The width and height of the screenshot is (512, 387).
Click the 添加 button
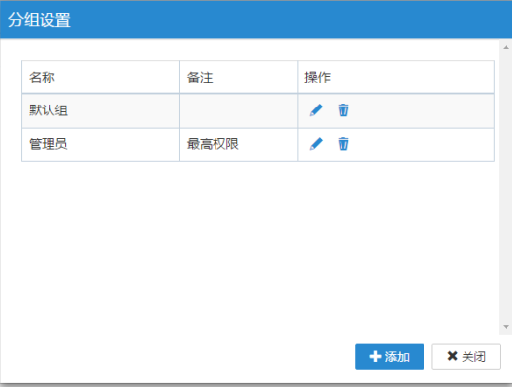point(389,357)
